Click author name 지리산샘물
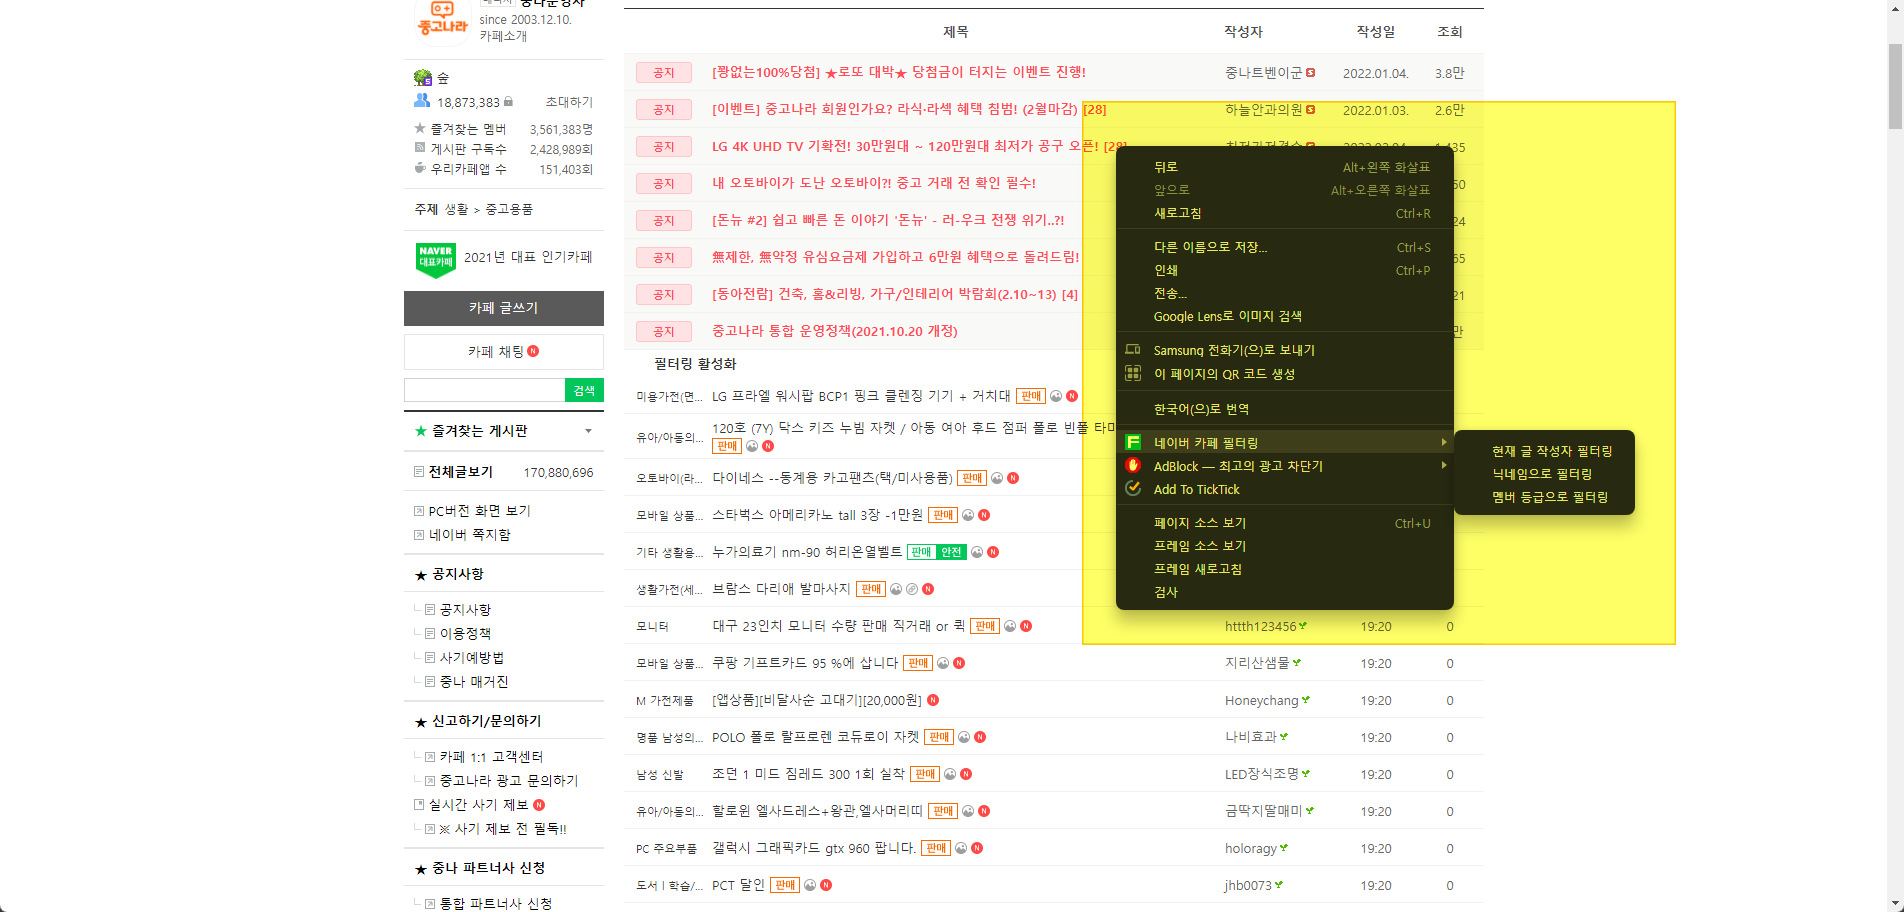This screenshot has height=912, width=1904. 1257,663
